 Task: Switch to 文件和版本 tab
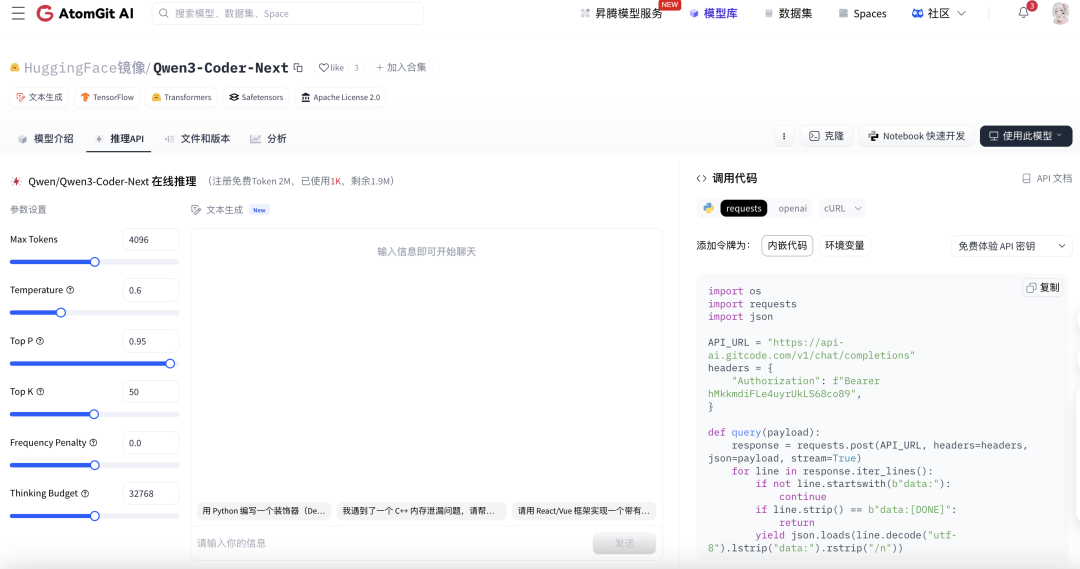(x=197, y=138)
